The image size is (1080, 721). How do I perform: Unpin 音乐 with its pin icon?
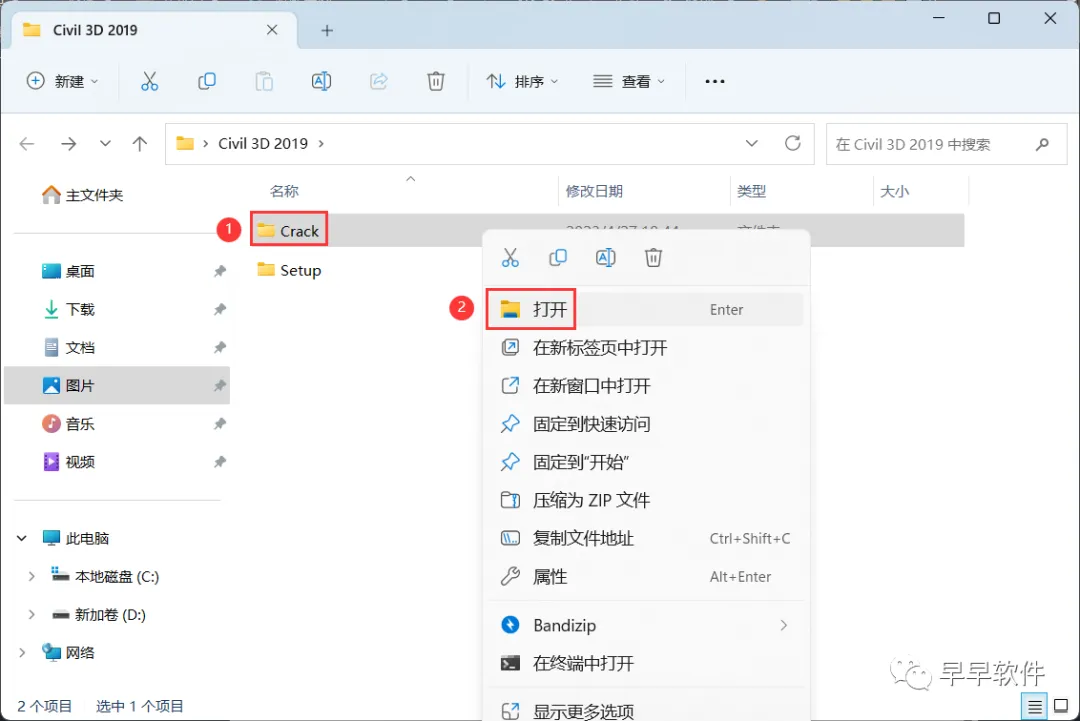click(x=220, y=424)
